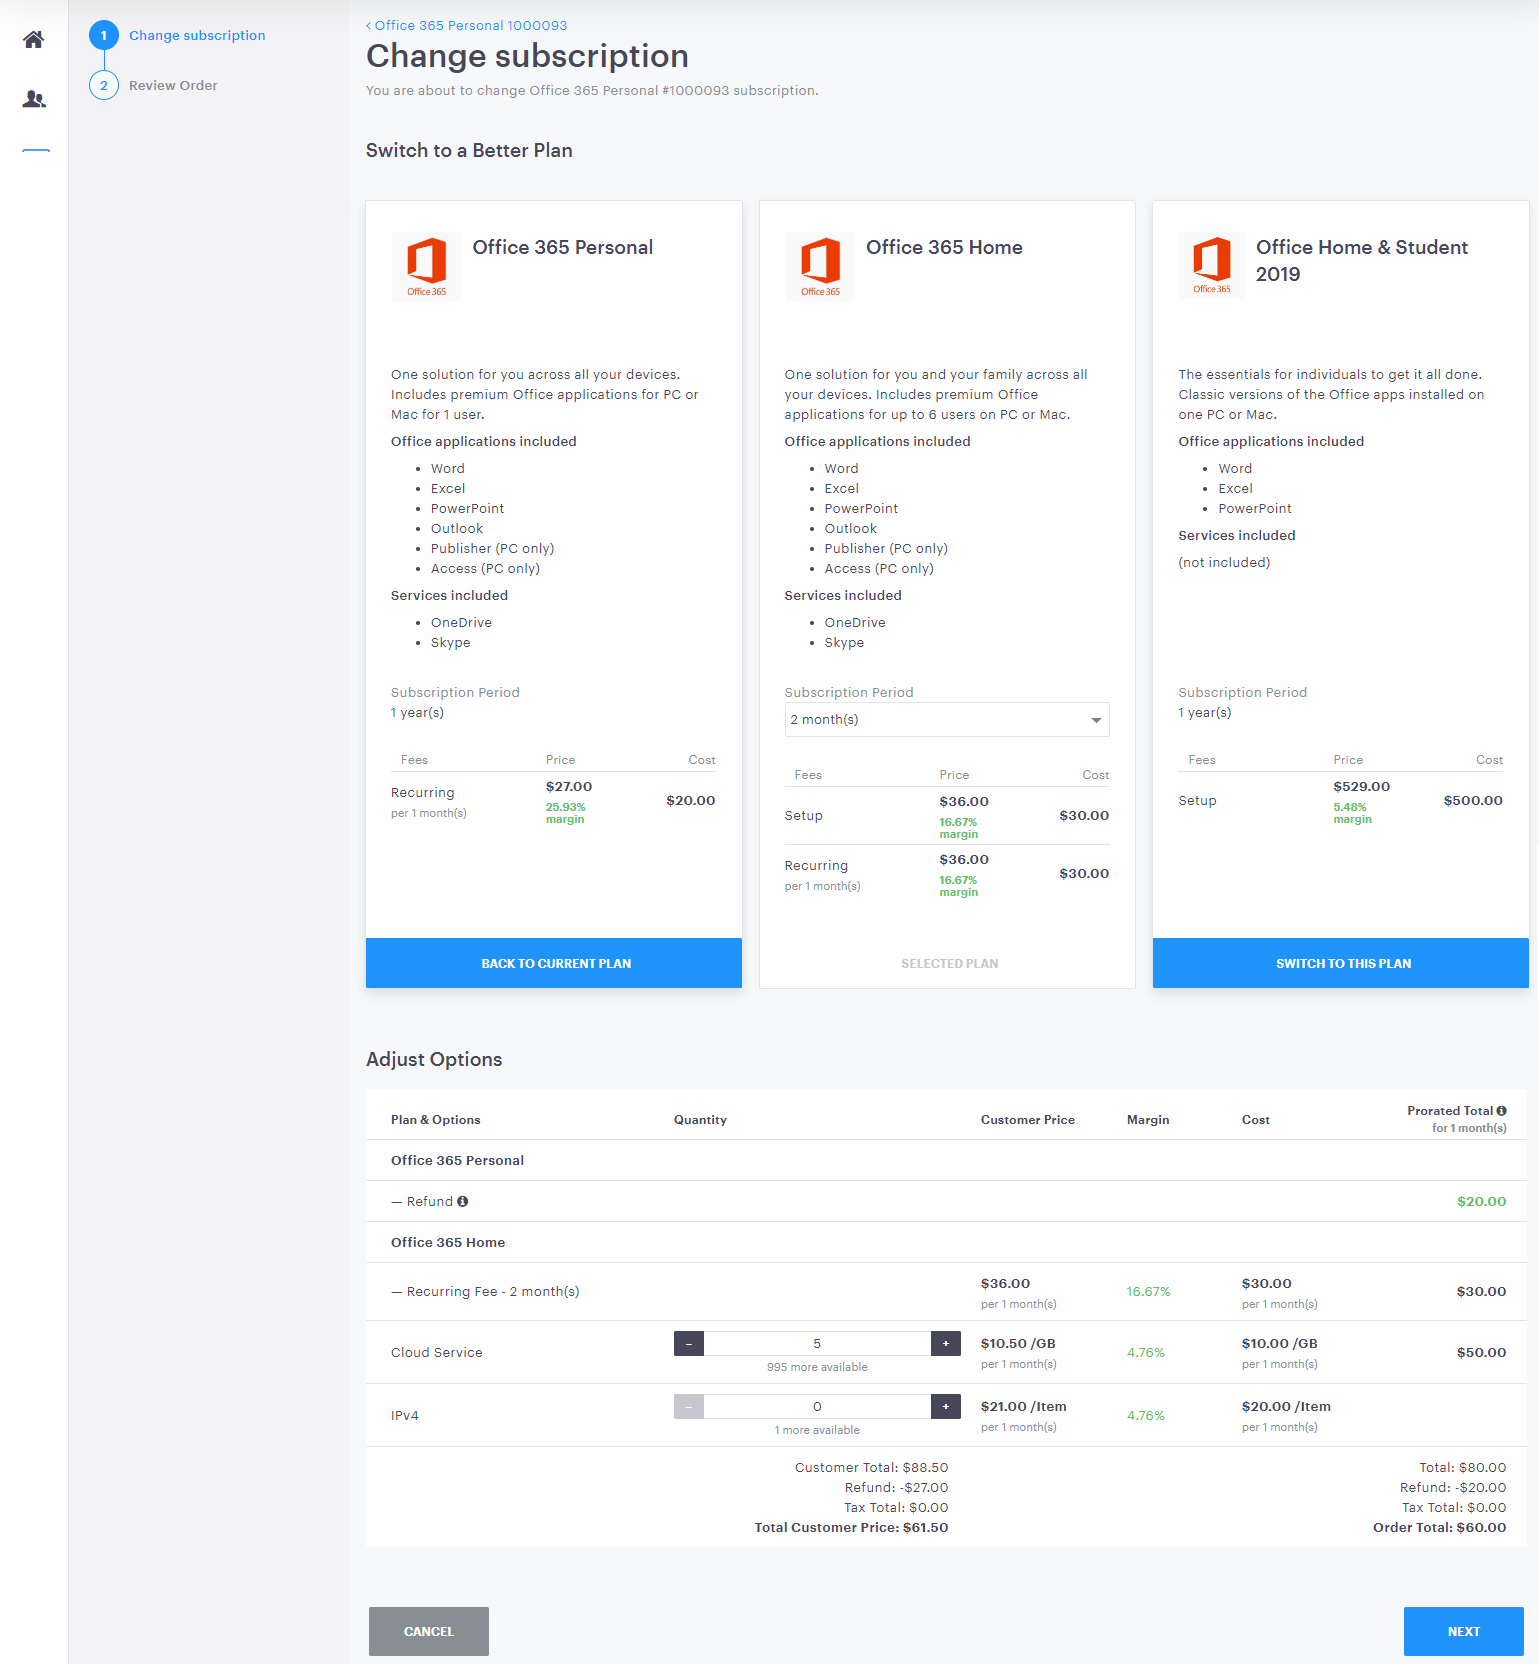Click the info icon next to Refund
1539x1664 pixels.
click(x=463, y=1201)
